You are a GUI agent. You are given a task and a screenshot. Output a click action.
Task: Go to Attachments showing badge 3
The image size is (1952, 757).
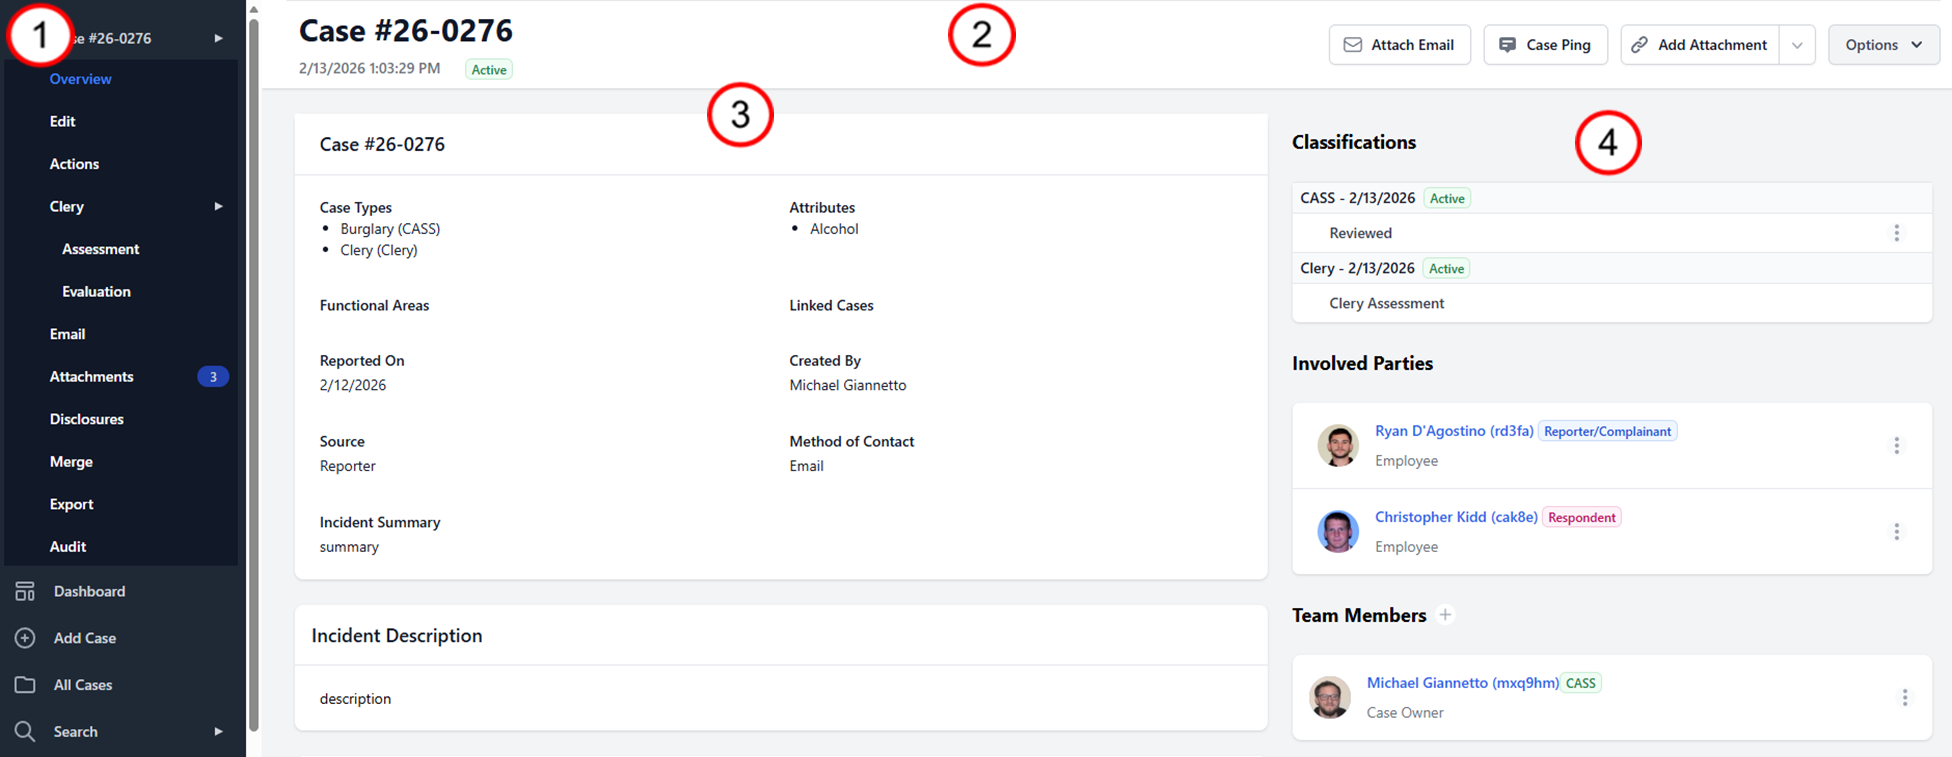click(x=91, y=376)
